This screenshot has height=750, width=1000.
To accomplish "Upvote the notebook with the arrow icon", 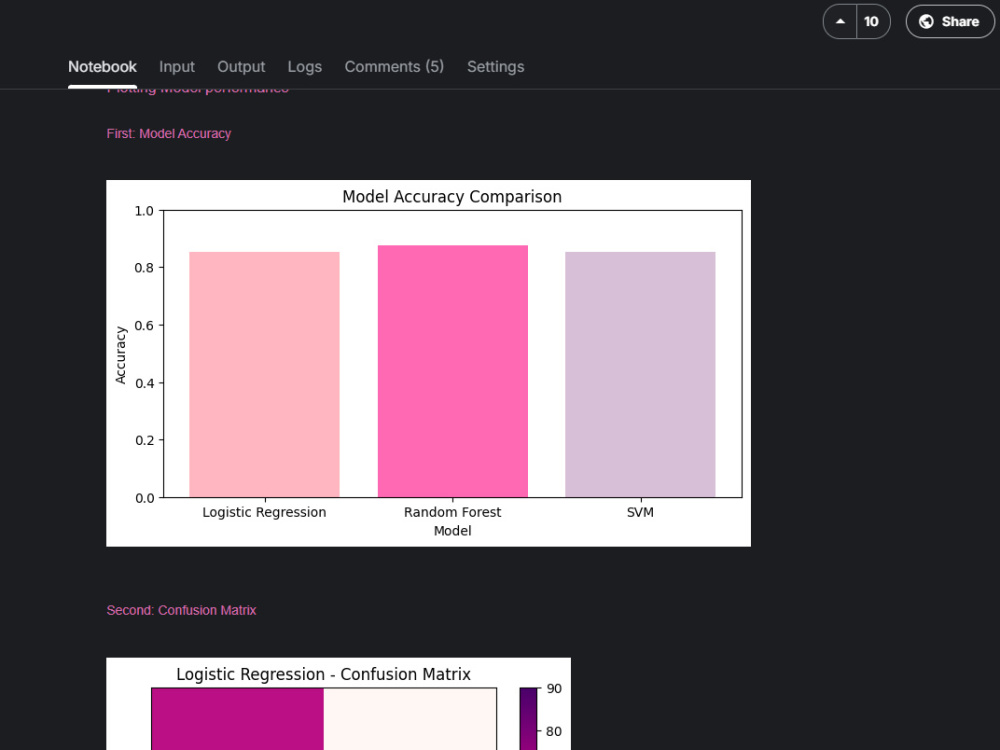I will pyautogui.click(x=840, y=22).
